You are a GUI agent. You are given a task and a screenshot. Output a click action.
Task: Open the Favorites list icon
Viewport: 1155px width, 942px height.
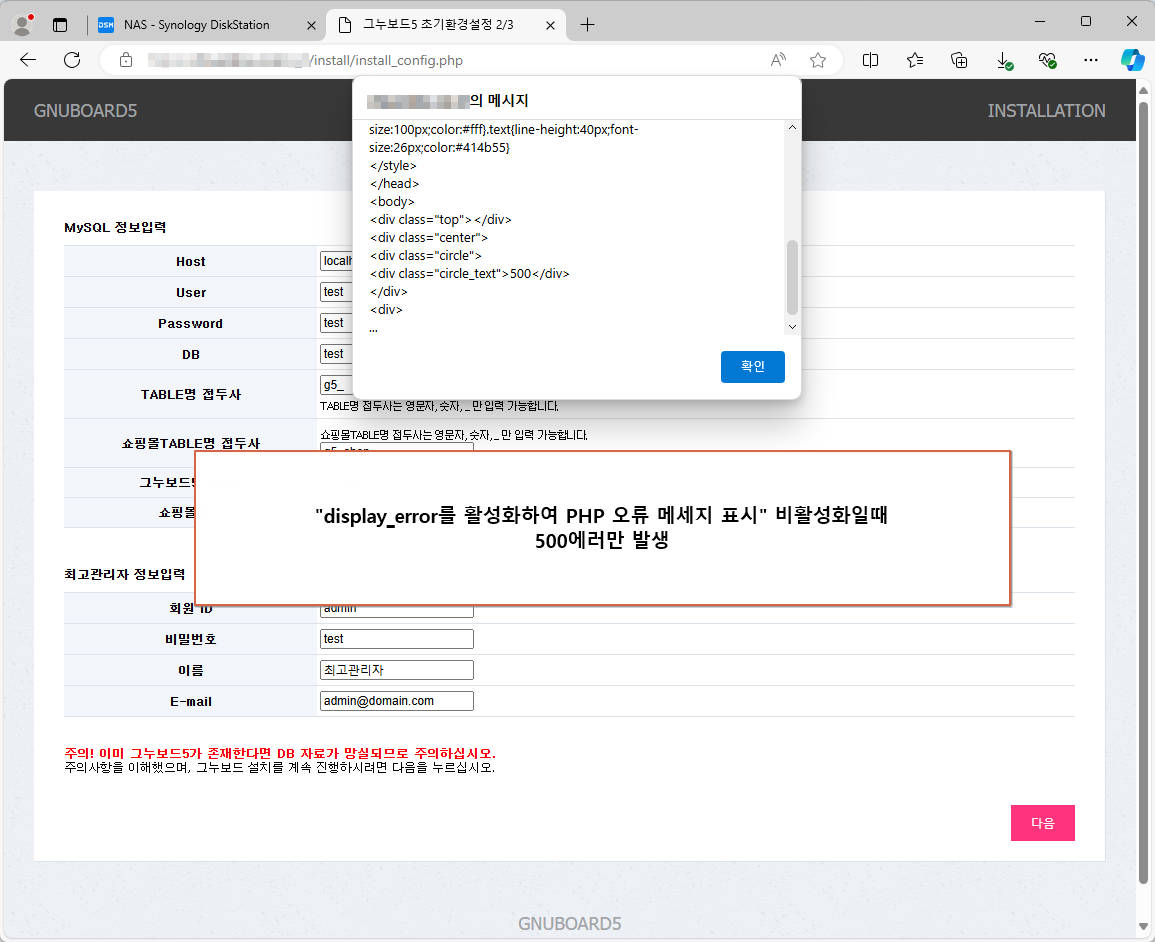pyautogui.click(x=915, y=60)
